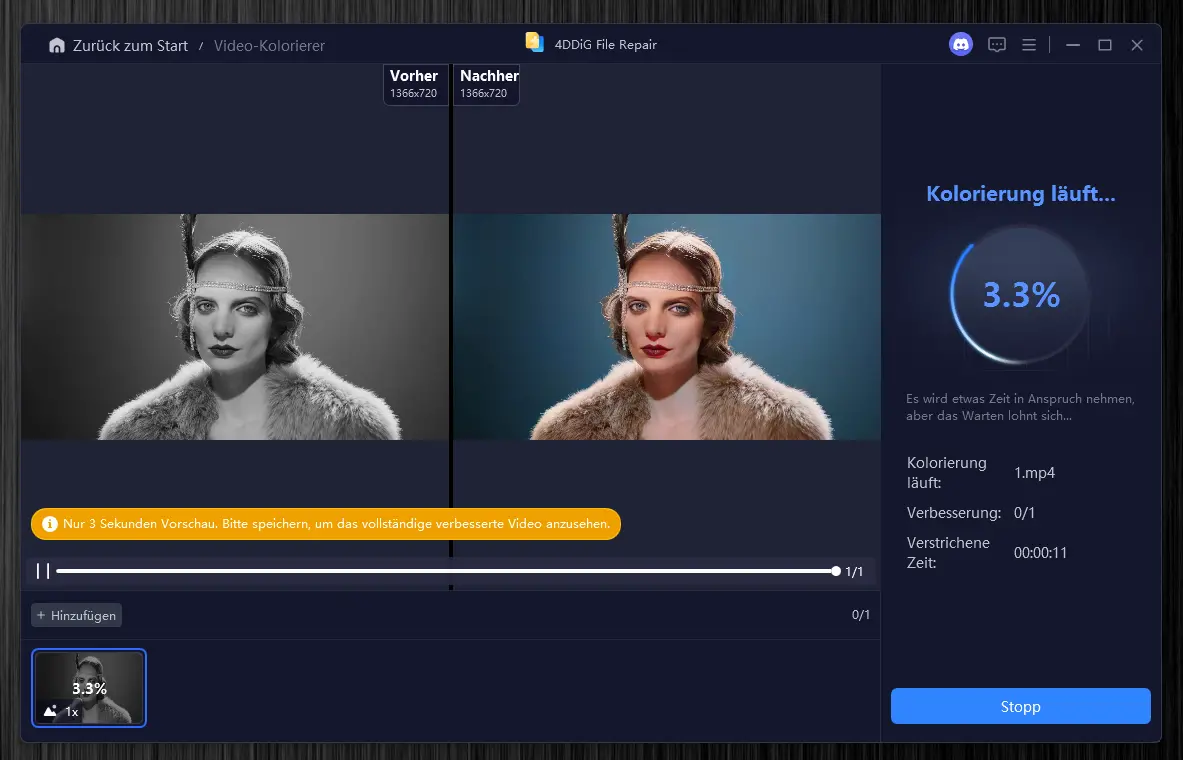Click the colorized Nachher preview image
The image size is (1183, 760).
coord(667,327)
